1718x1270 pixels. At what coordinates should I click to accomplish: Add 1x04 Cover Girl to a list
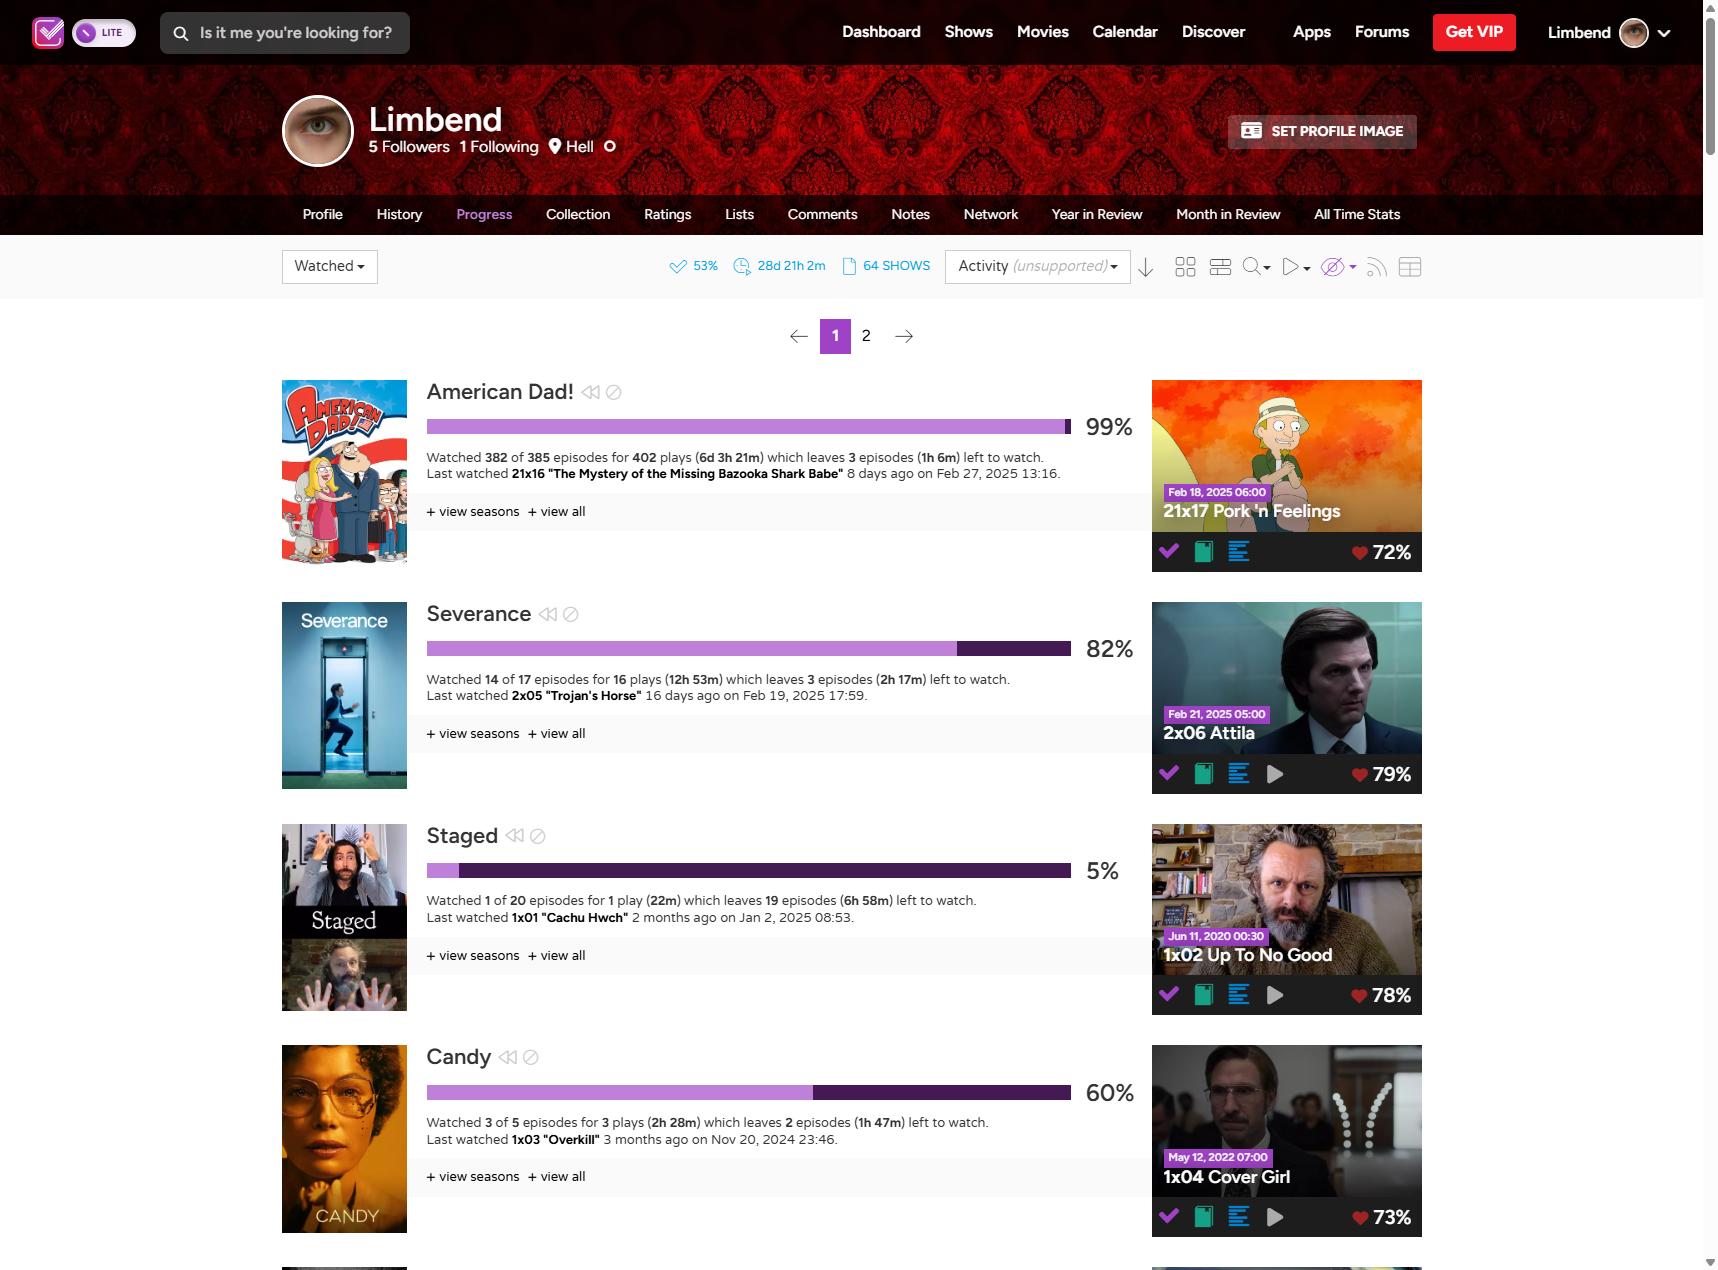click(x=1239, y=1217)
